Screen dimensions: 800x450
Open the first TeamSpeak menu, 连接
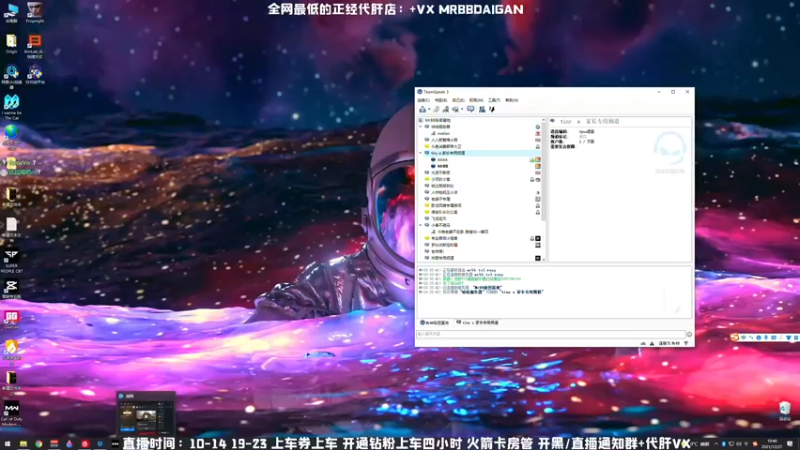tap(423, 100)
